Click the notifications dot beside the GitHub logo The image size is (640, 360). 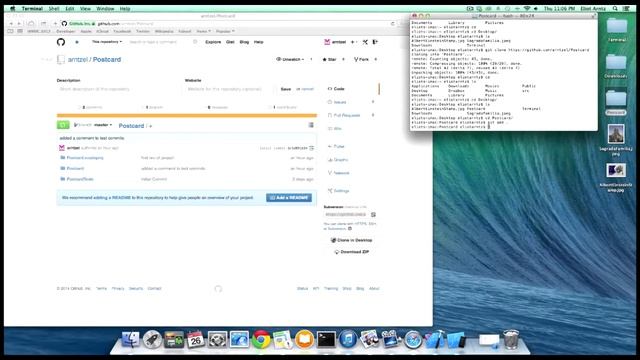tap(77, 42)
